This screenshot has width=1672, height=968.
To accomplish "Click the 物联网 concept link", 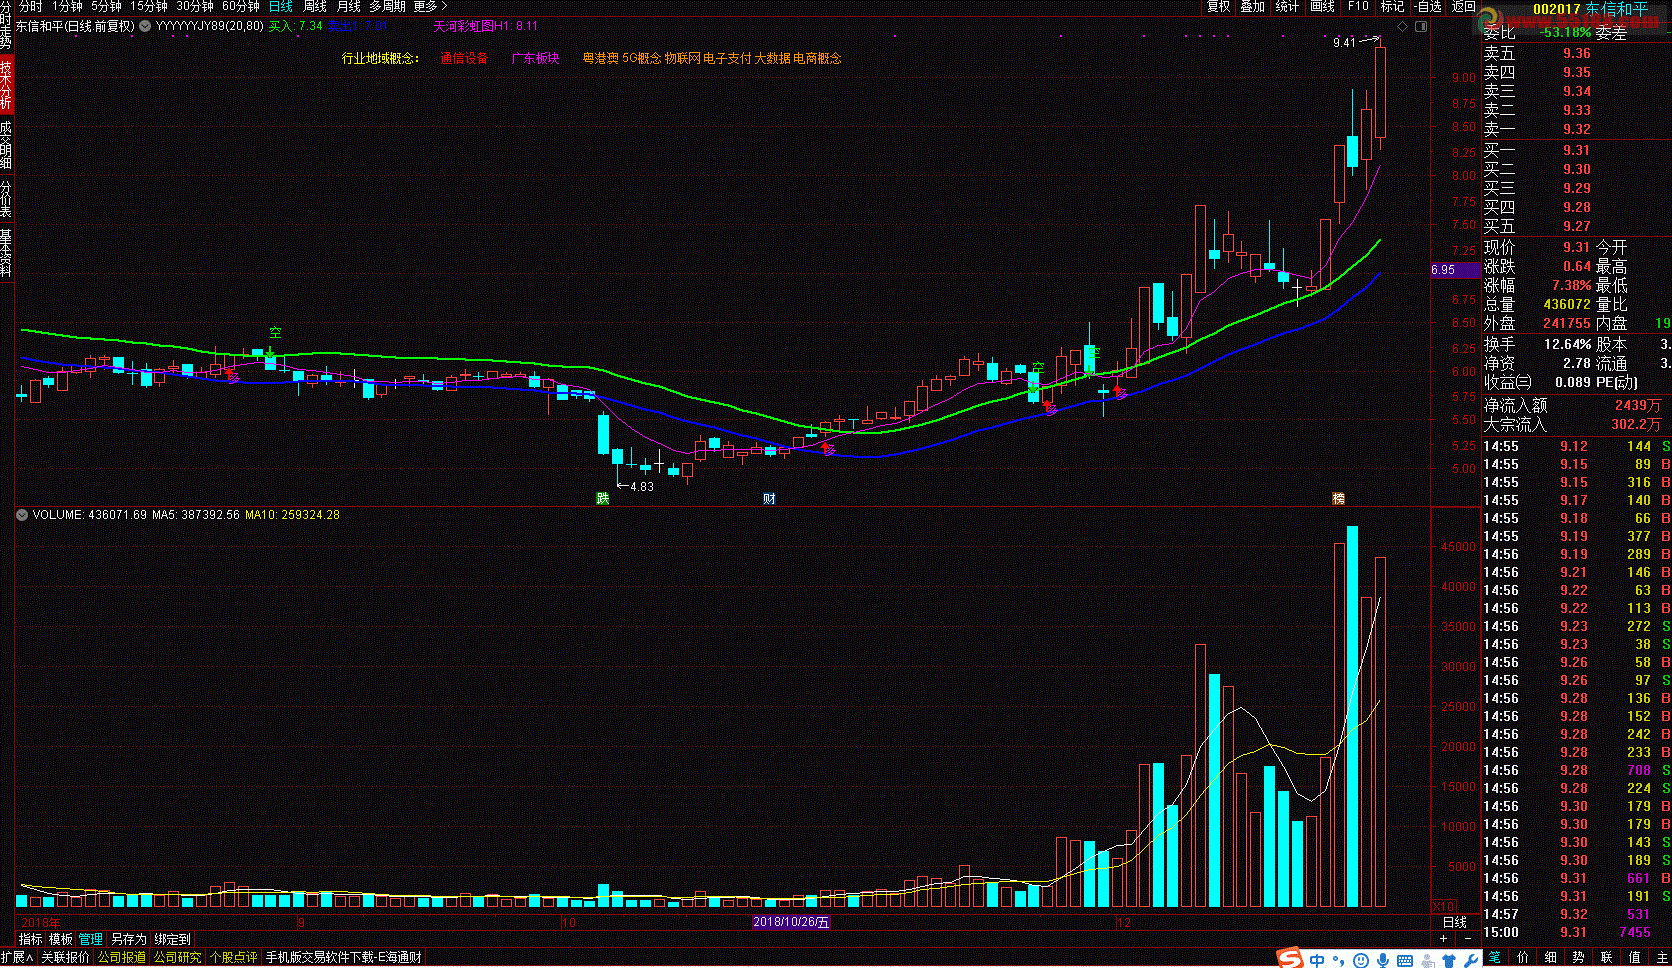I will 683,58.
